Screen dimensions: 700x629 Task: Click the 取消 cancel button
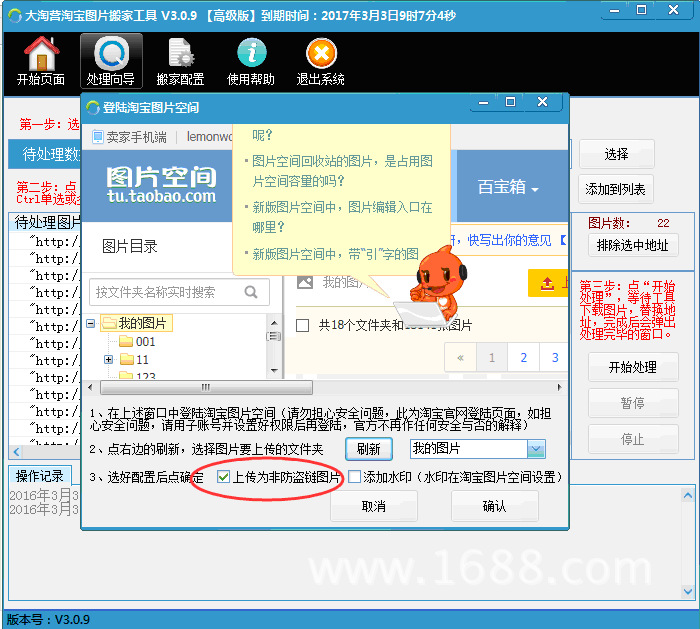tap(374, 506)
